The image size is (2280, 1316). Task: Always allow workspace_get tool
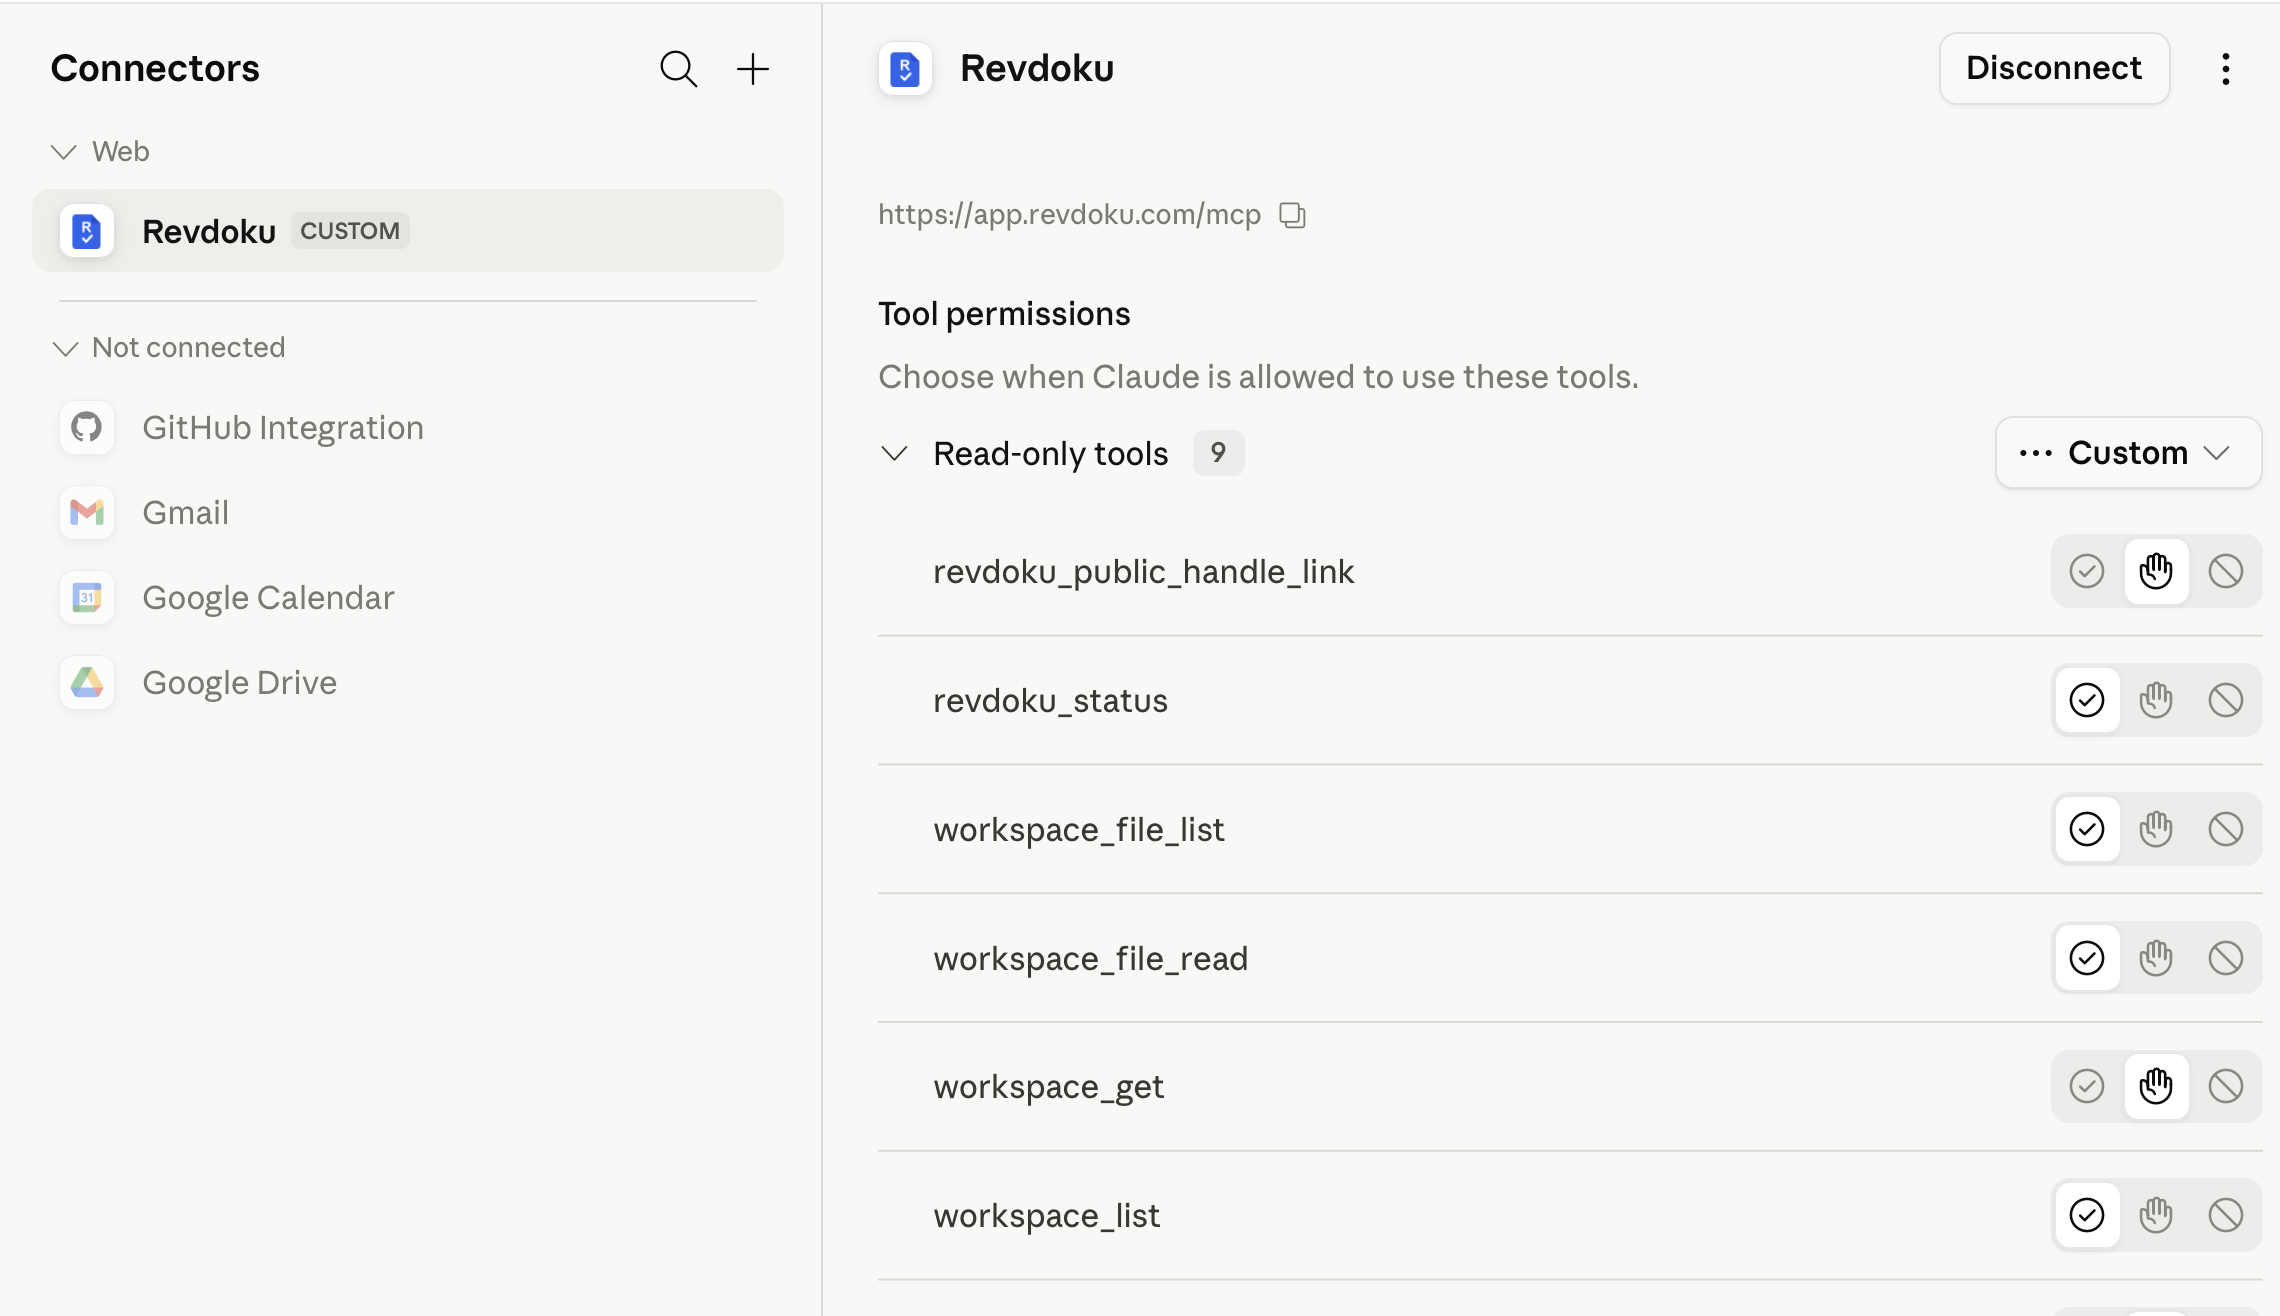(2087, 1086)
